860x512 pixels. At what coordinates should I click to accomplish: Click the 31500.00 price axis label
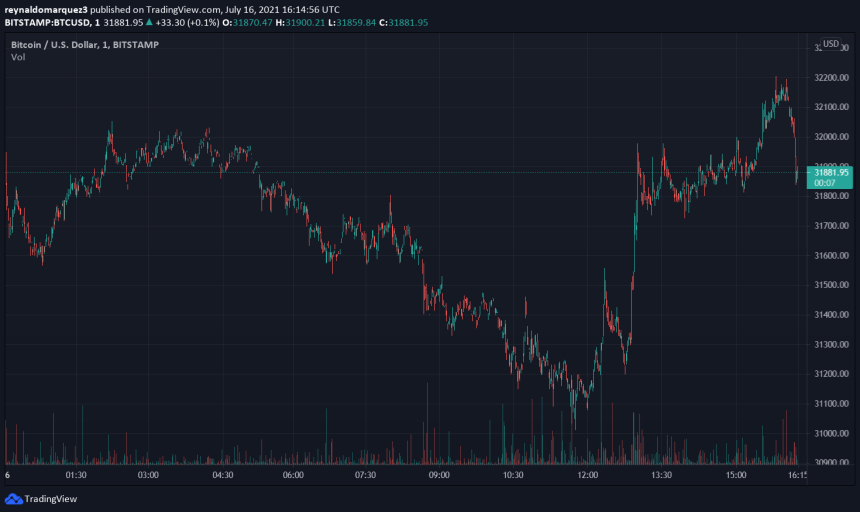832,285
